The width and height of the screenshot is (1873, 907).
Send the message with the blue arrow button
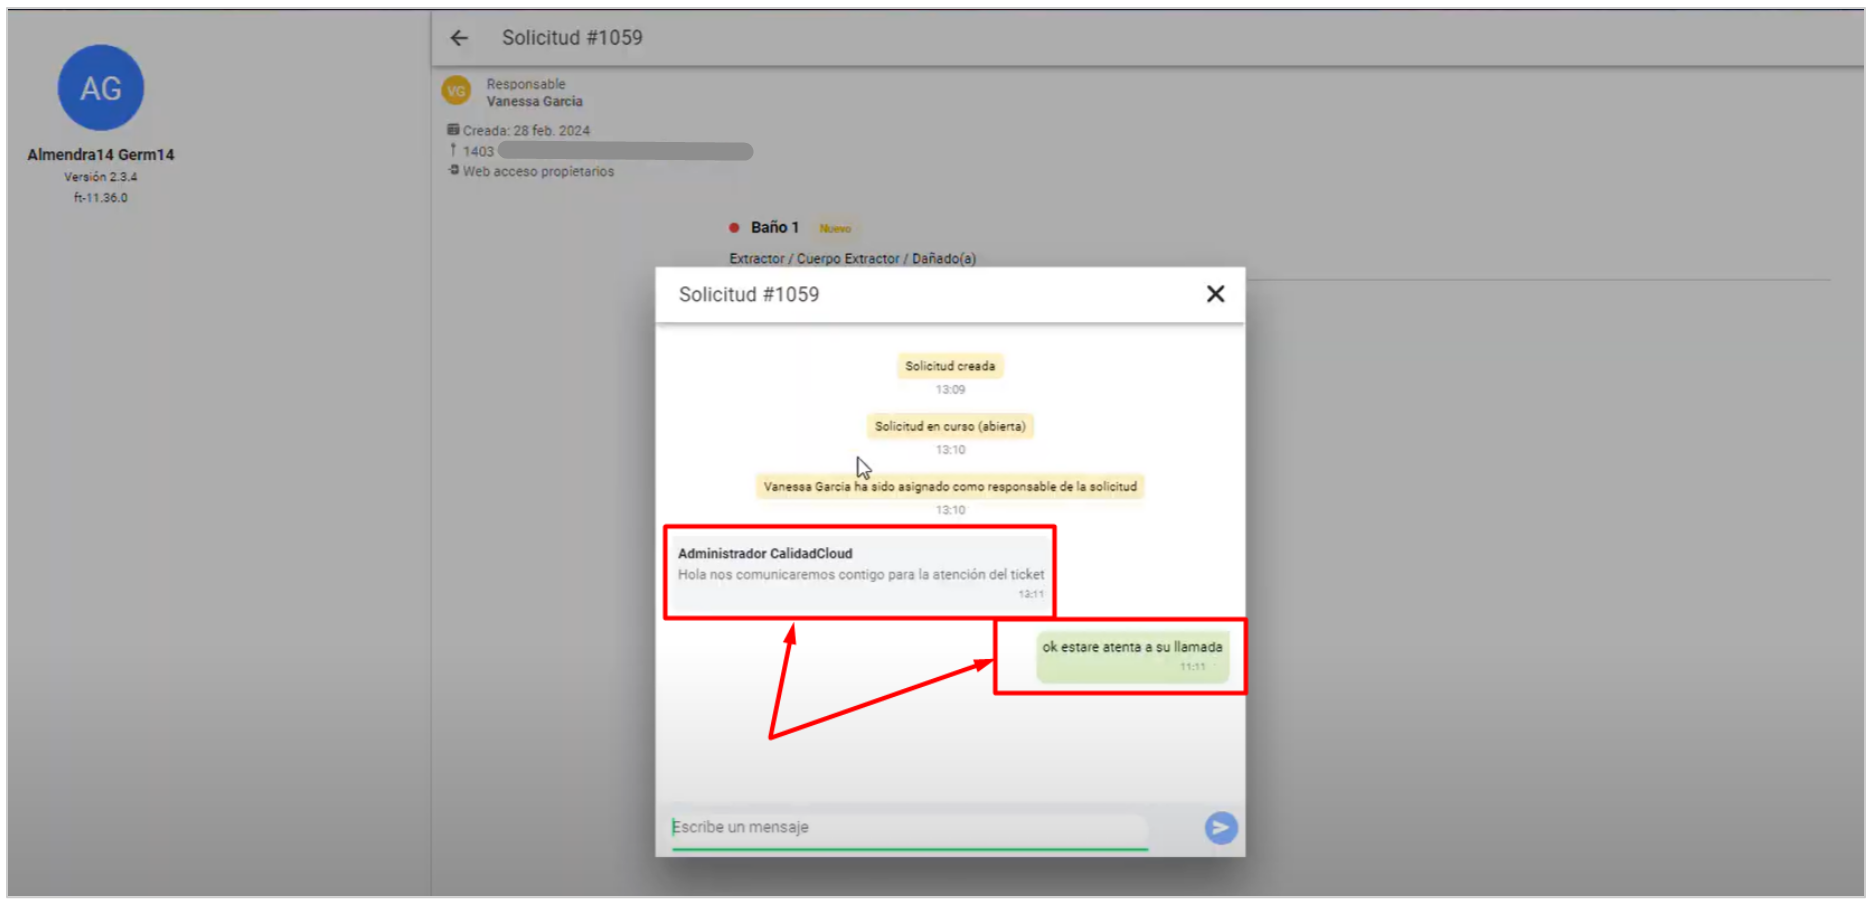tap(1220, 828)
